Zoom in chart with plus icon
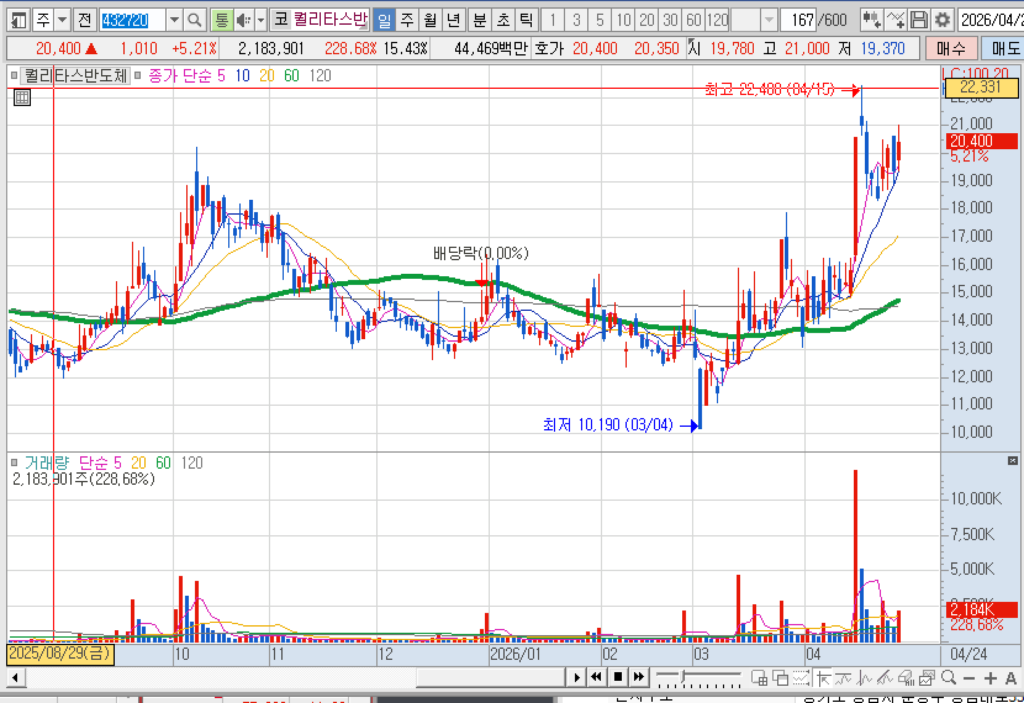Image resolution: width=1024 pixels, height=703 pixels. (x=991, y=678)
